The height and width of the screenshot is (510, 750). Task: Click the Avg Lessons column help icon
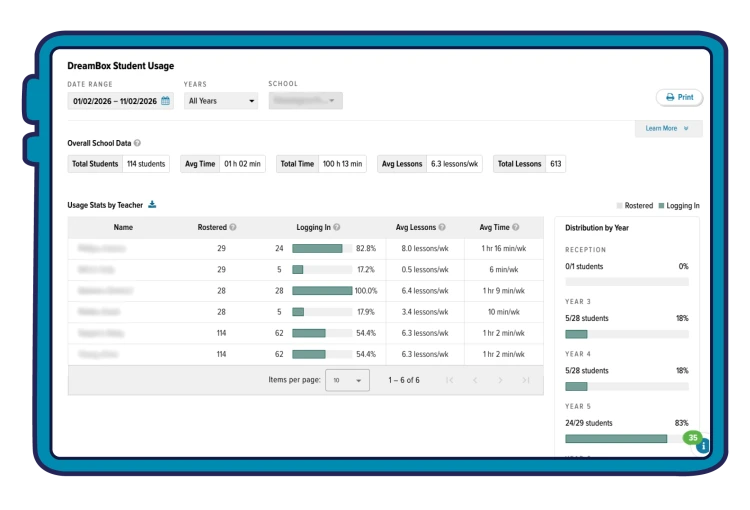click(442, 227)
